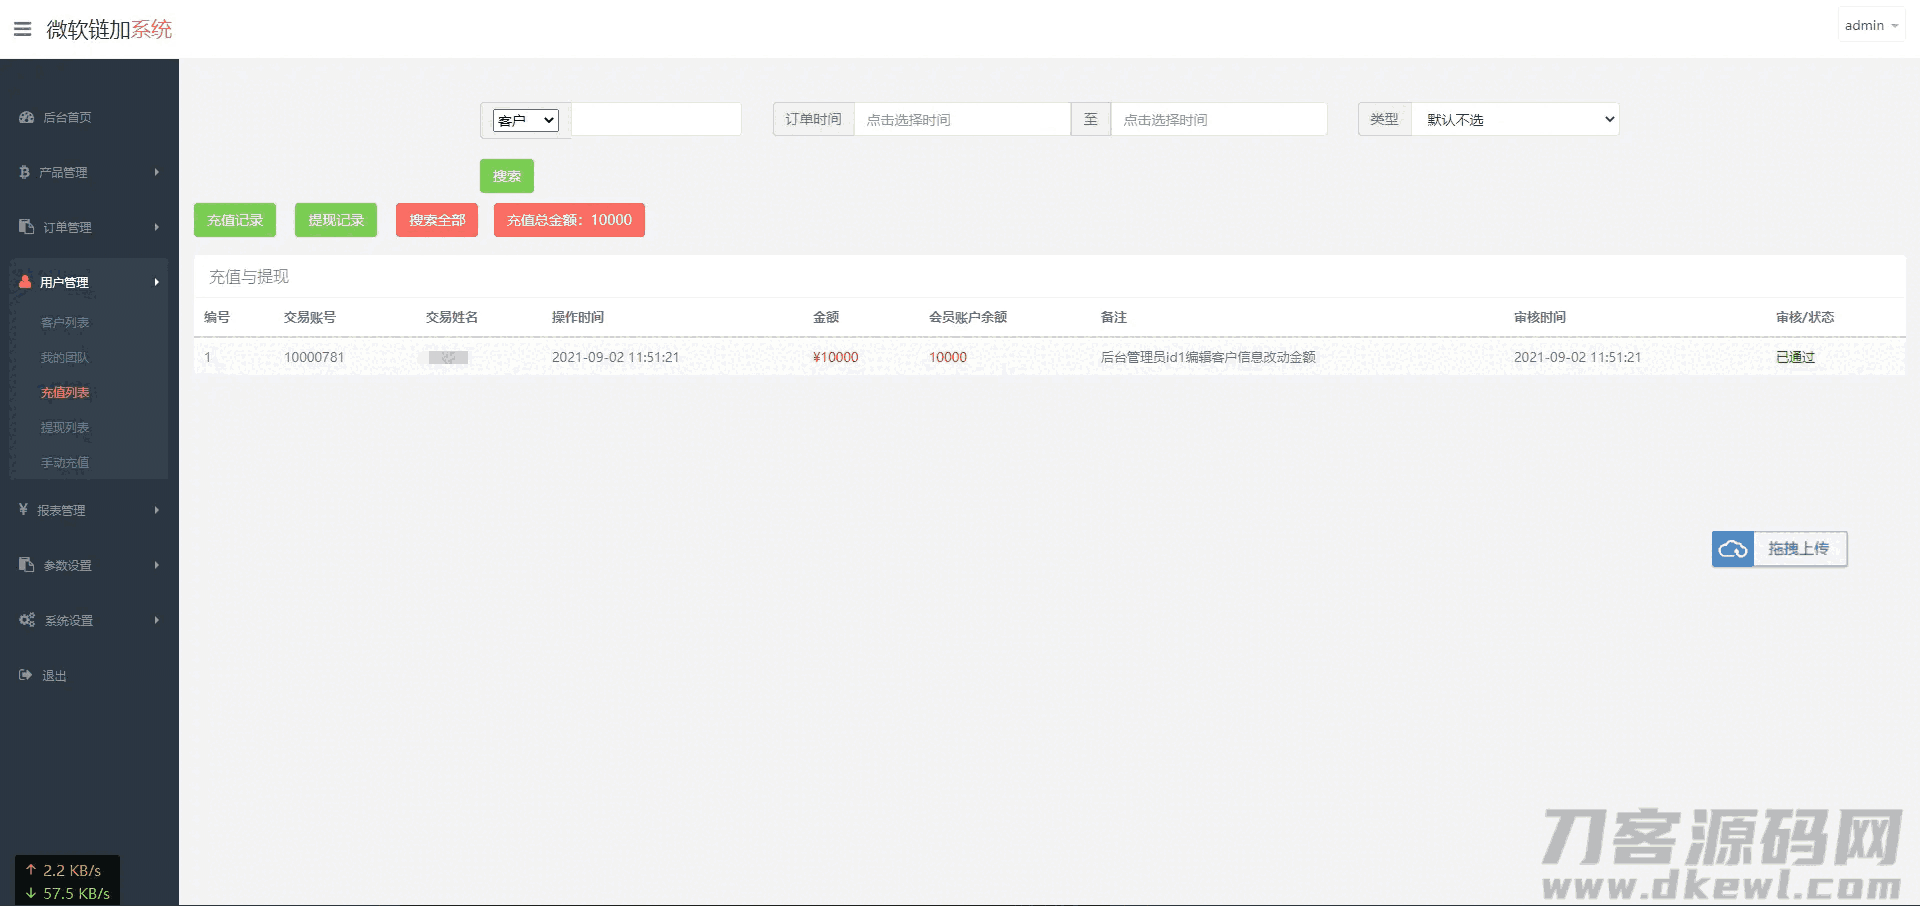Image resolution: width=1920 pixels, height=906 pixels.
Task: Open the 客户 search type dropdown
Action: pos(525,120)
